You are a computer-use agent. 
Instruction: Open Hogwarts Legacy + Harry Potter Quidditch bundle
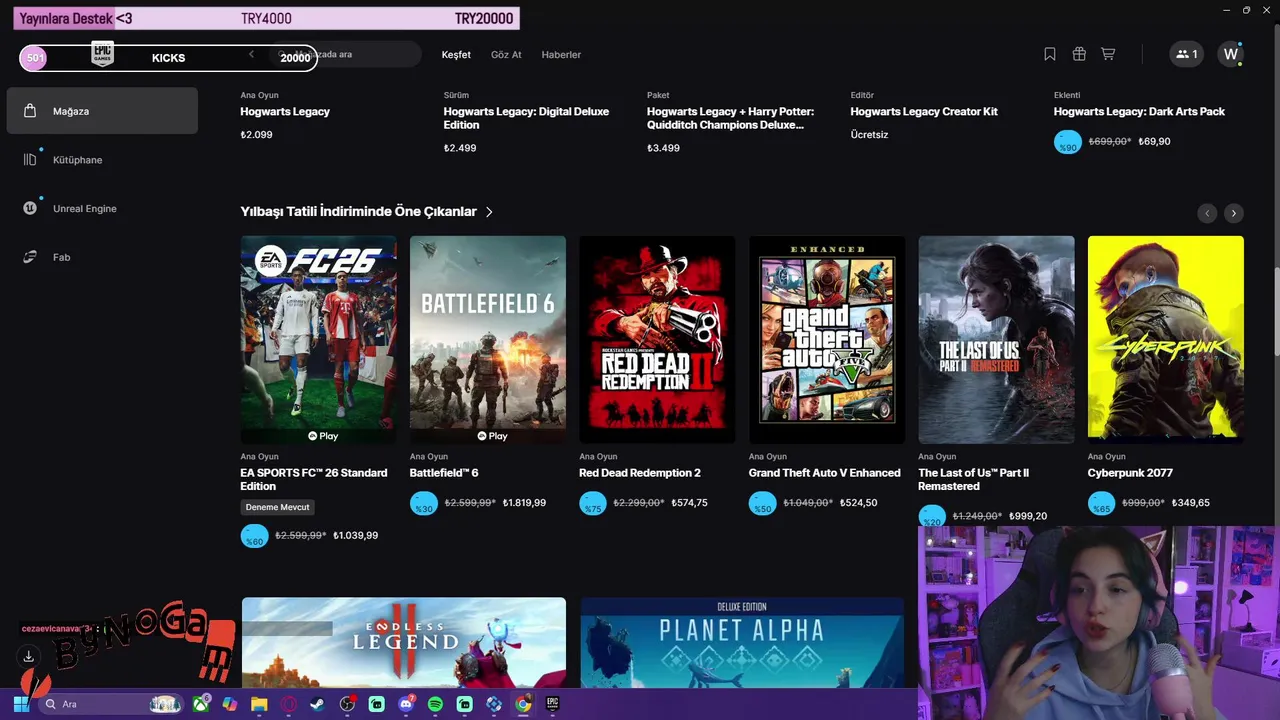730,118
